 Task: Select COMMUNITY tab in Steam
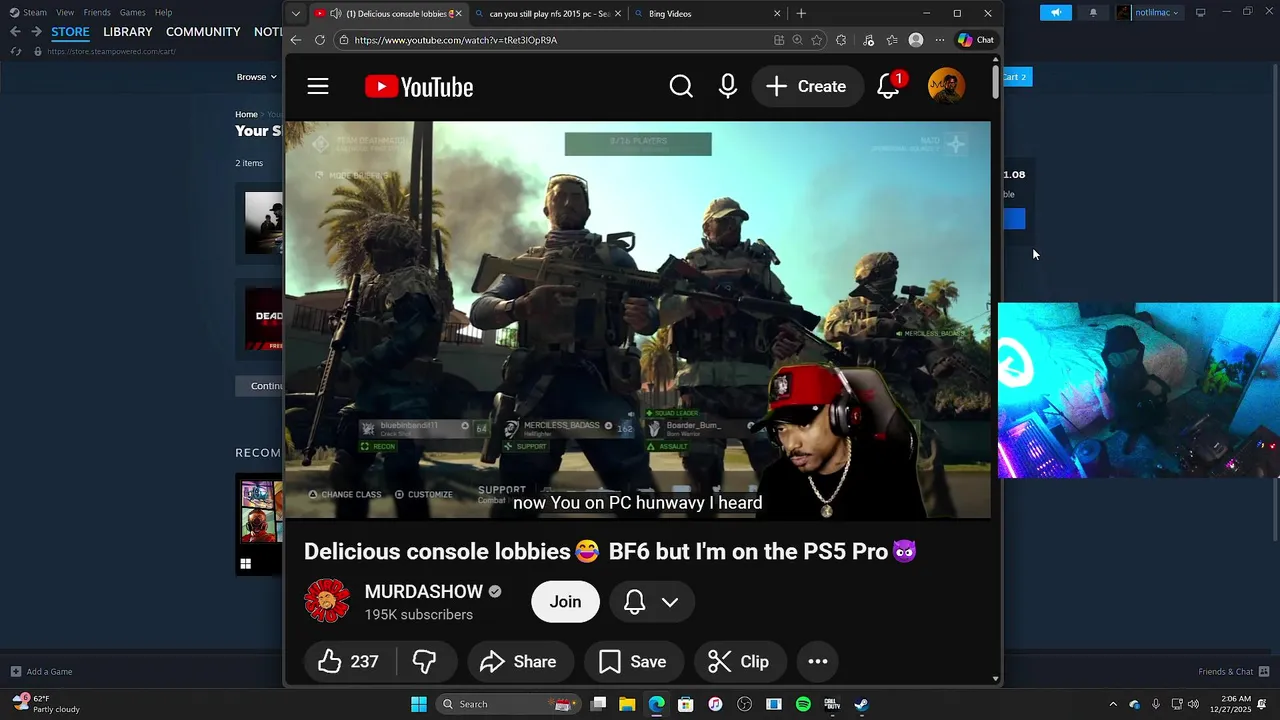[203, 32]
